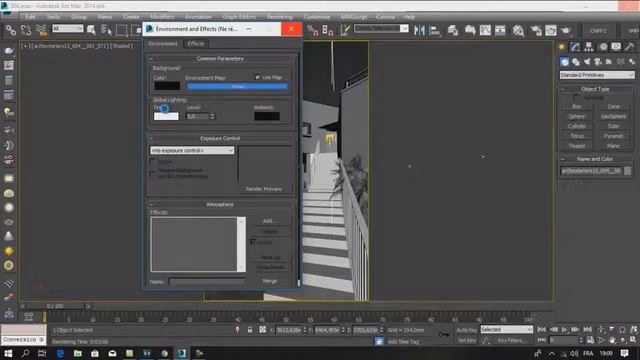Open the Ambient color swatch
The image size is (640, 360).
click(x=267, y=116)
